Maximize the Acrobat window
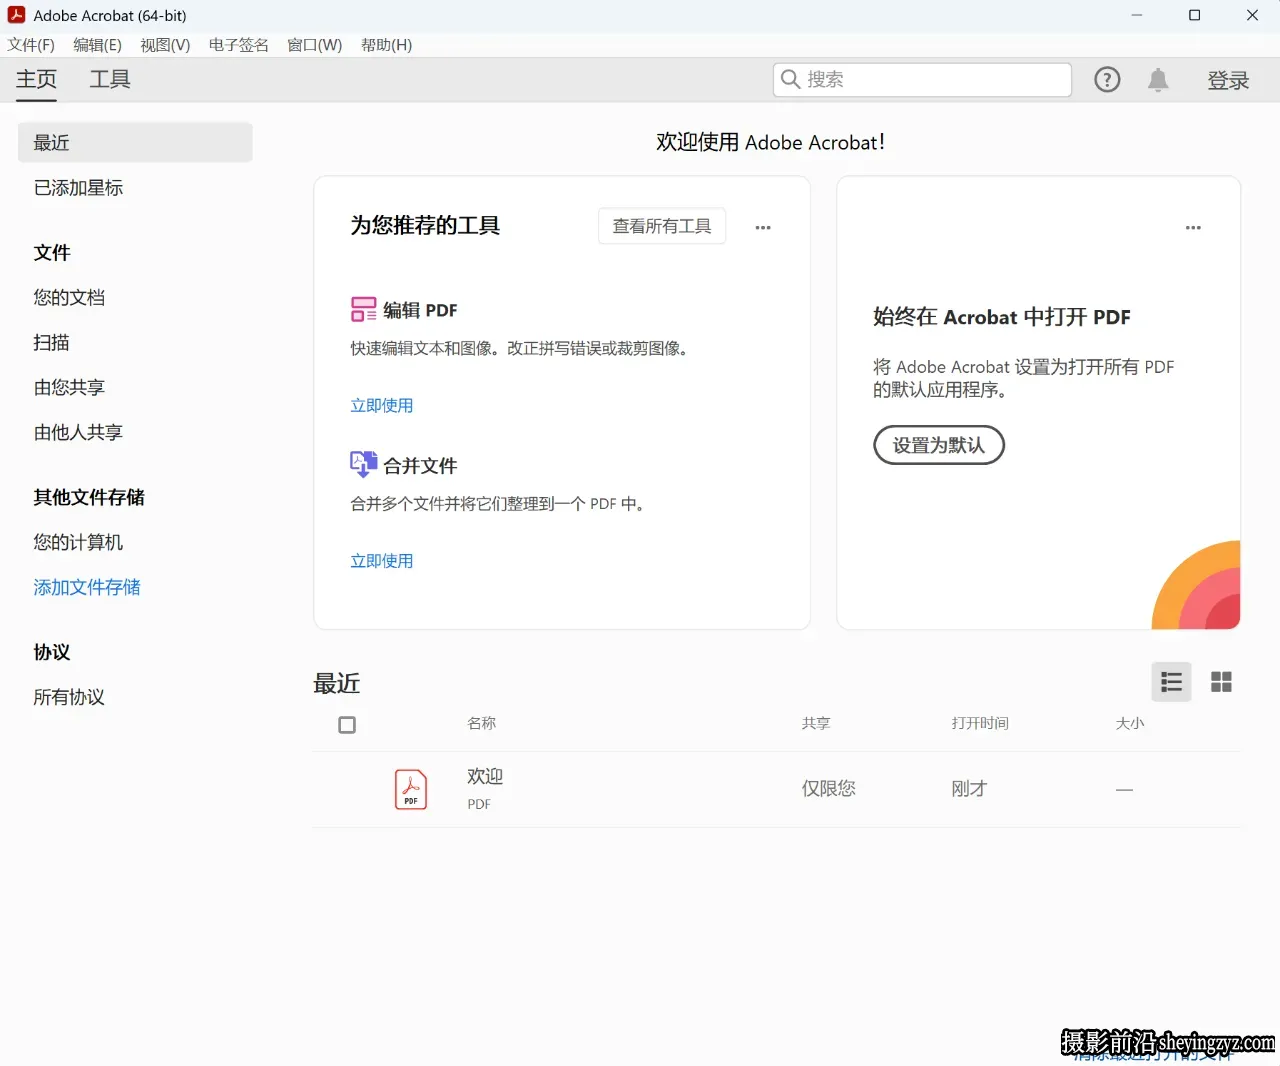The width and height of the screenshot is (1280, 1066). [x=1194, y=15]
